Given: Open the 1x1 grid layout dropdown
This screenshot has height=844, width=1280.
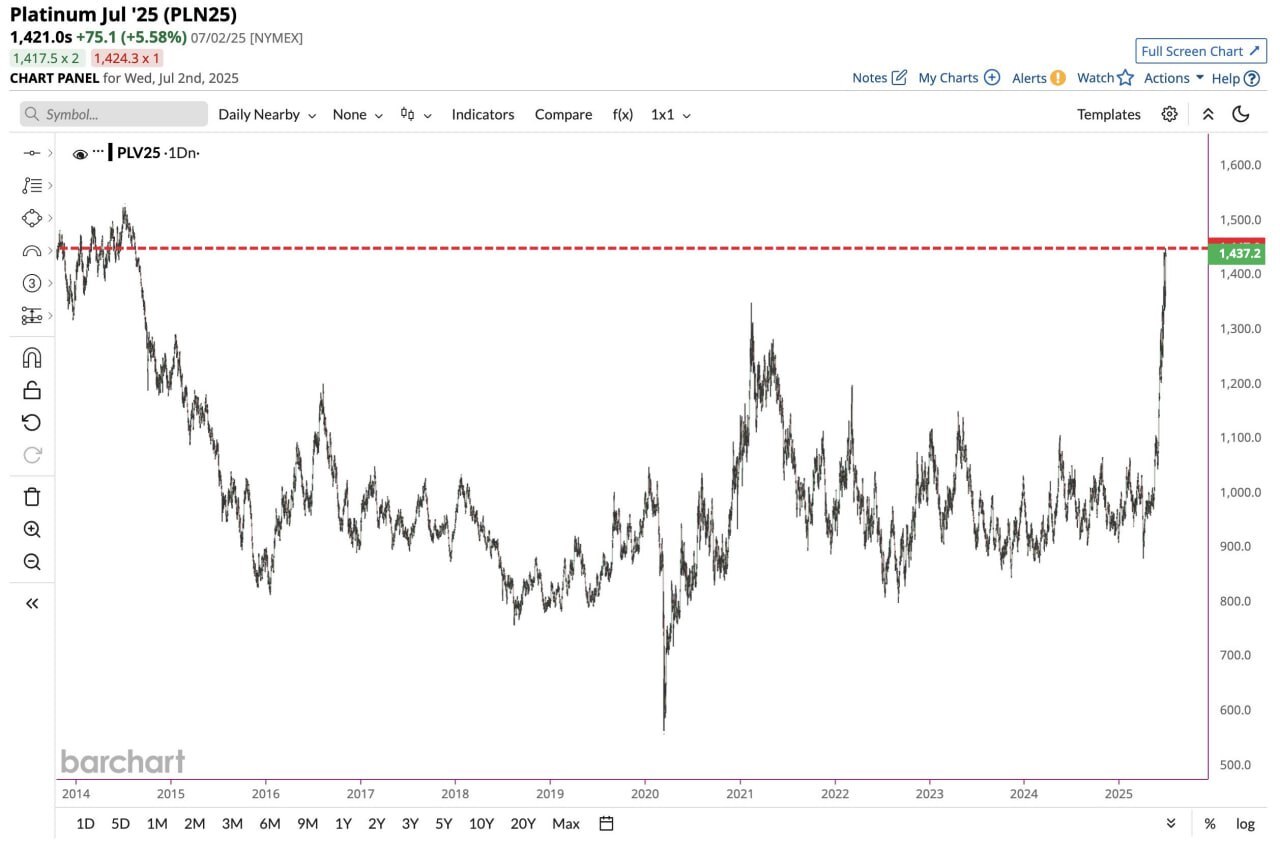Looking at the screenshot, I should 671,114.
